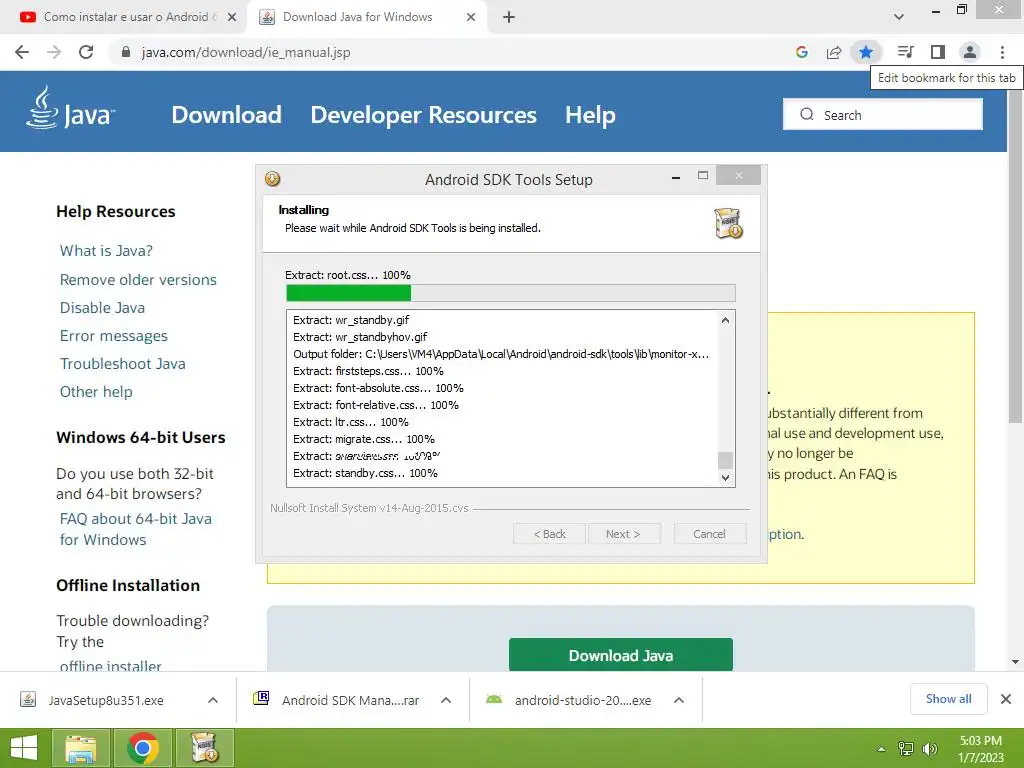Image resolution: width=1024 pixels, height=768 pixels.
Task: Click the share page icon
Action: point(834,52)
